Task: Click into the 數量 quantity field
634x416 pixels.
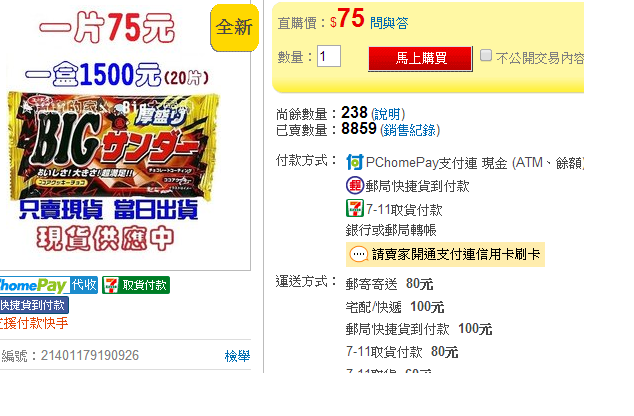Action: tap(329, 56)
